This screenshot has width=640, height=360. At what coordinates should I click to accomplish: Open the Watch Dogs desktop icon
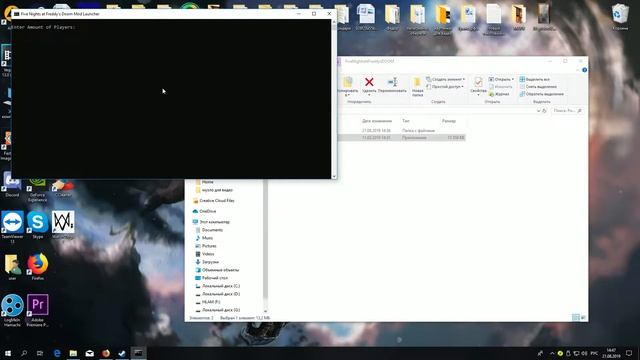(x=63, y=222)
